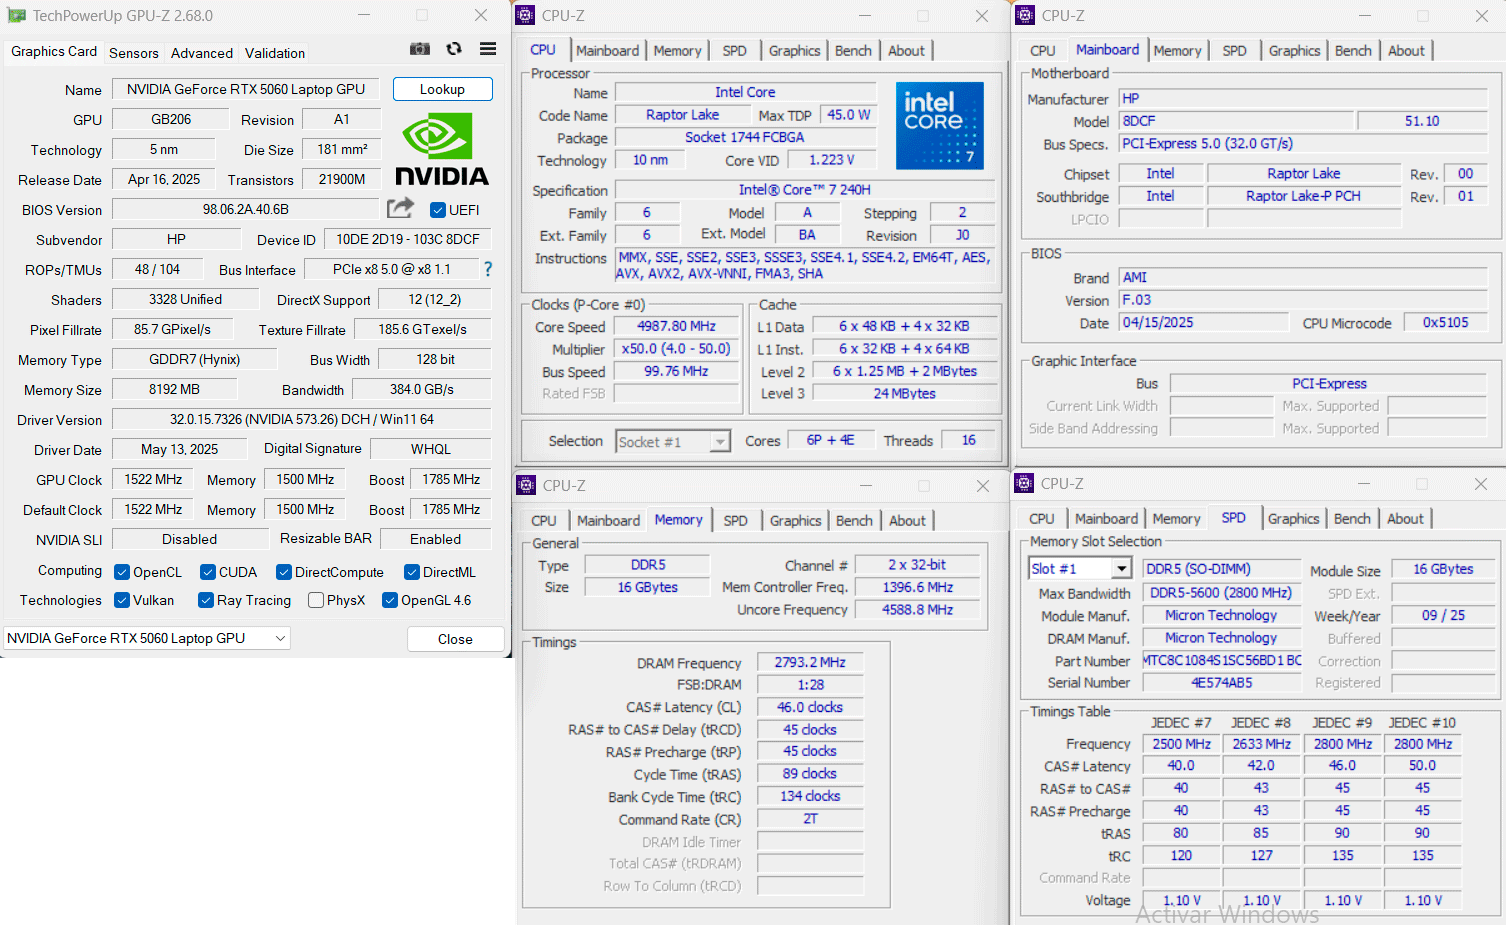Toggle the OpenGL 4.6 checkbox
Viewport: 1506px width, 925px height.
click(390, 600)
